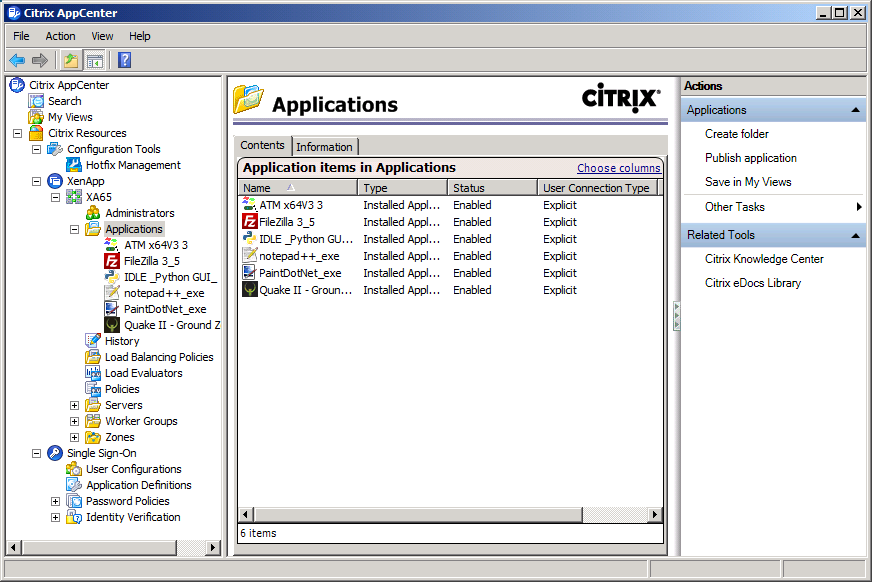The image size is (872, 582).
Task: Collapse the Applications actions section
Action: pyautogui.click(x=855, y=110)
